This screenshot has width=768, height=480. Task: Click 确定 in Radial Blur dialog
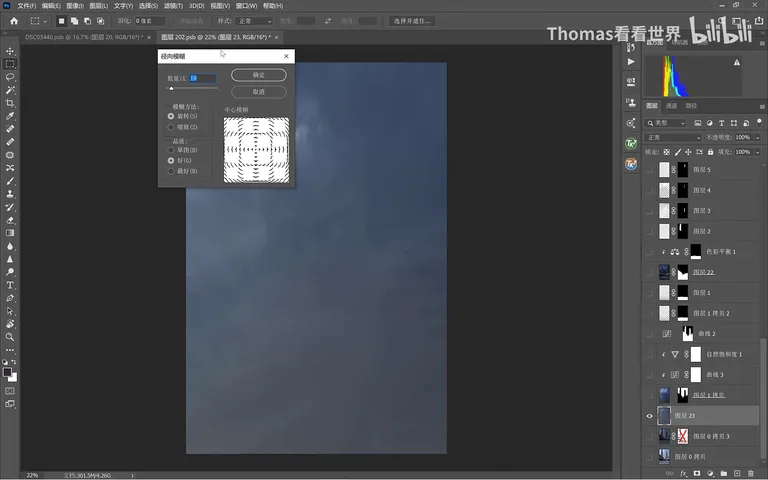(259, 75)
